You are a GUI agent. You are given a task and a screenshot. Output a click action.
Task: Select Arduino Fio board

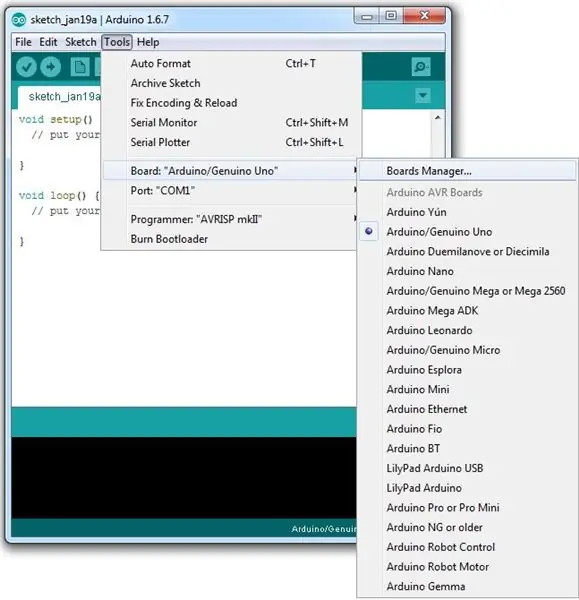[467, 429]
